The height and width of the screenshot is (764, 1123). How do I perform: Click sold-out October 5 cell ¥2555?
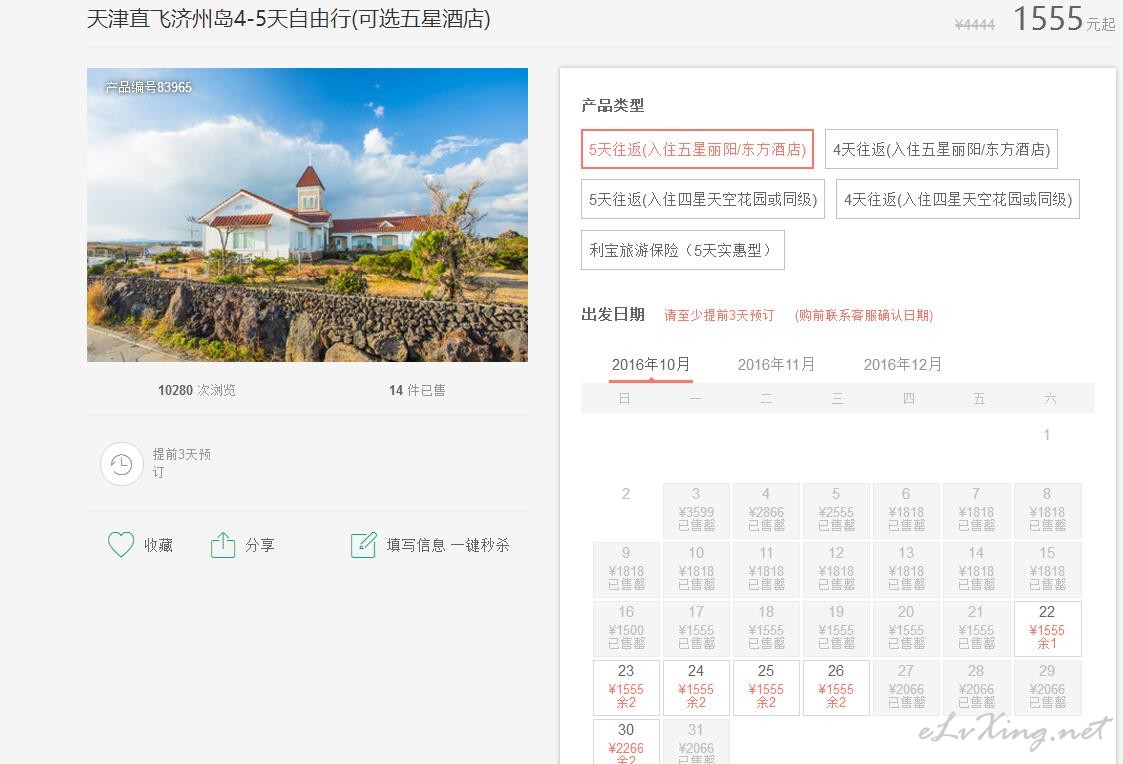tap(836, 511)
